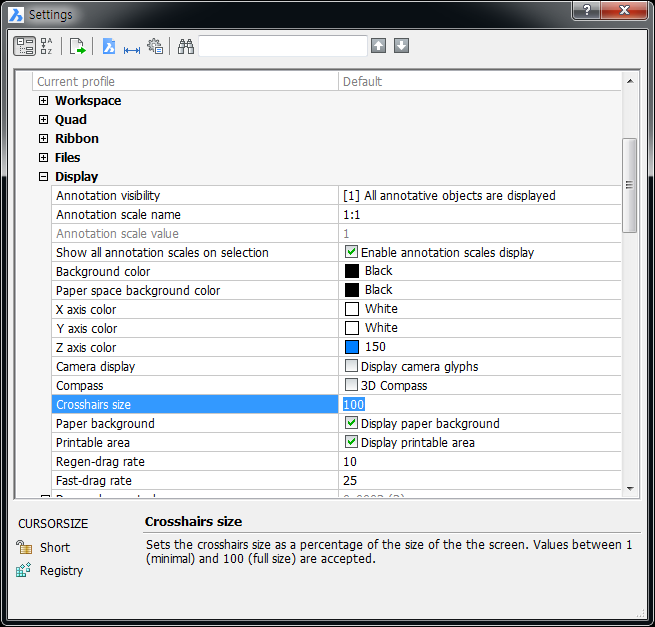
Task: Click the export settings icon
Action: 77,46
